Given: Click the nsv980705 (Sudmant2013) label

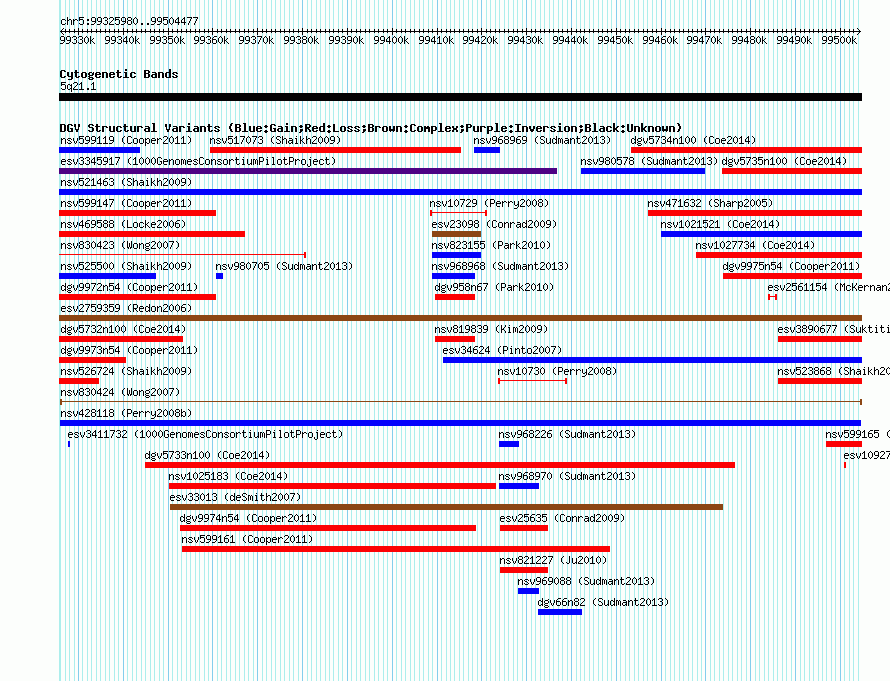Looking at the screenshot, I should pyautogui.click(x=284, y=266).
